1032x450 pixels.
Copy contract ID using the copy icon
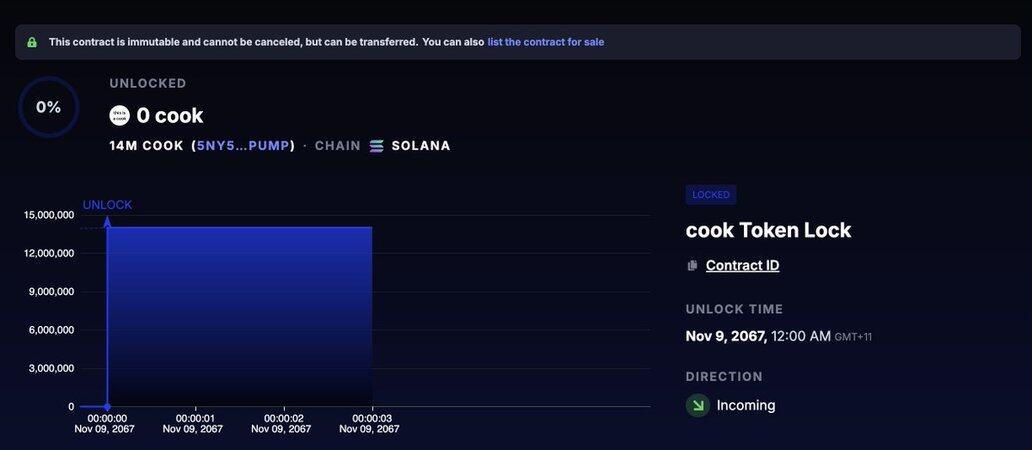[x=692, y=266]
